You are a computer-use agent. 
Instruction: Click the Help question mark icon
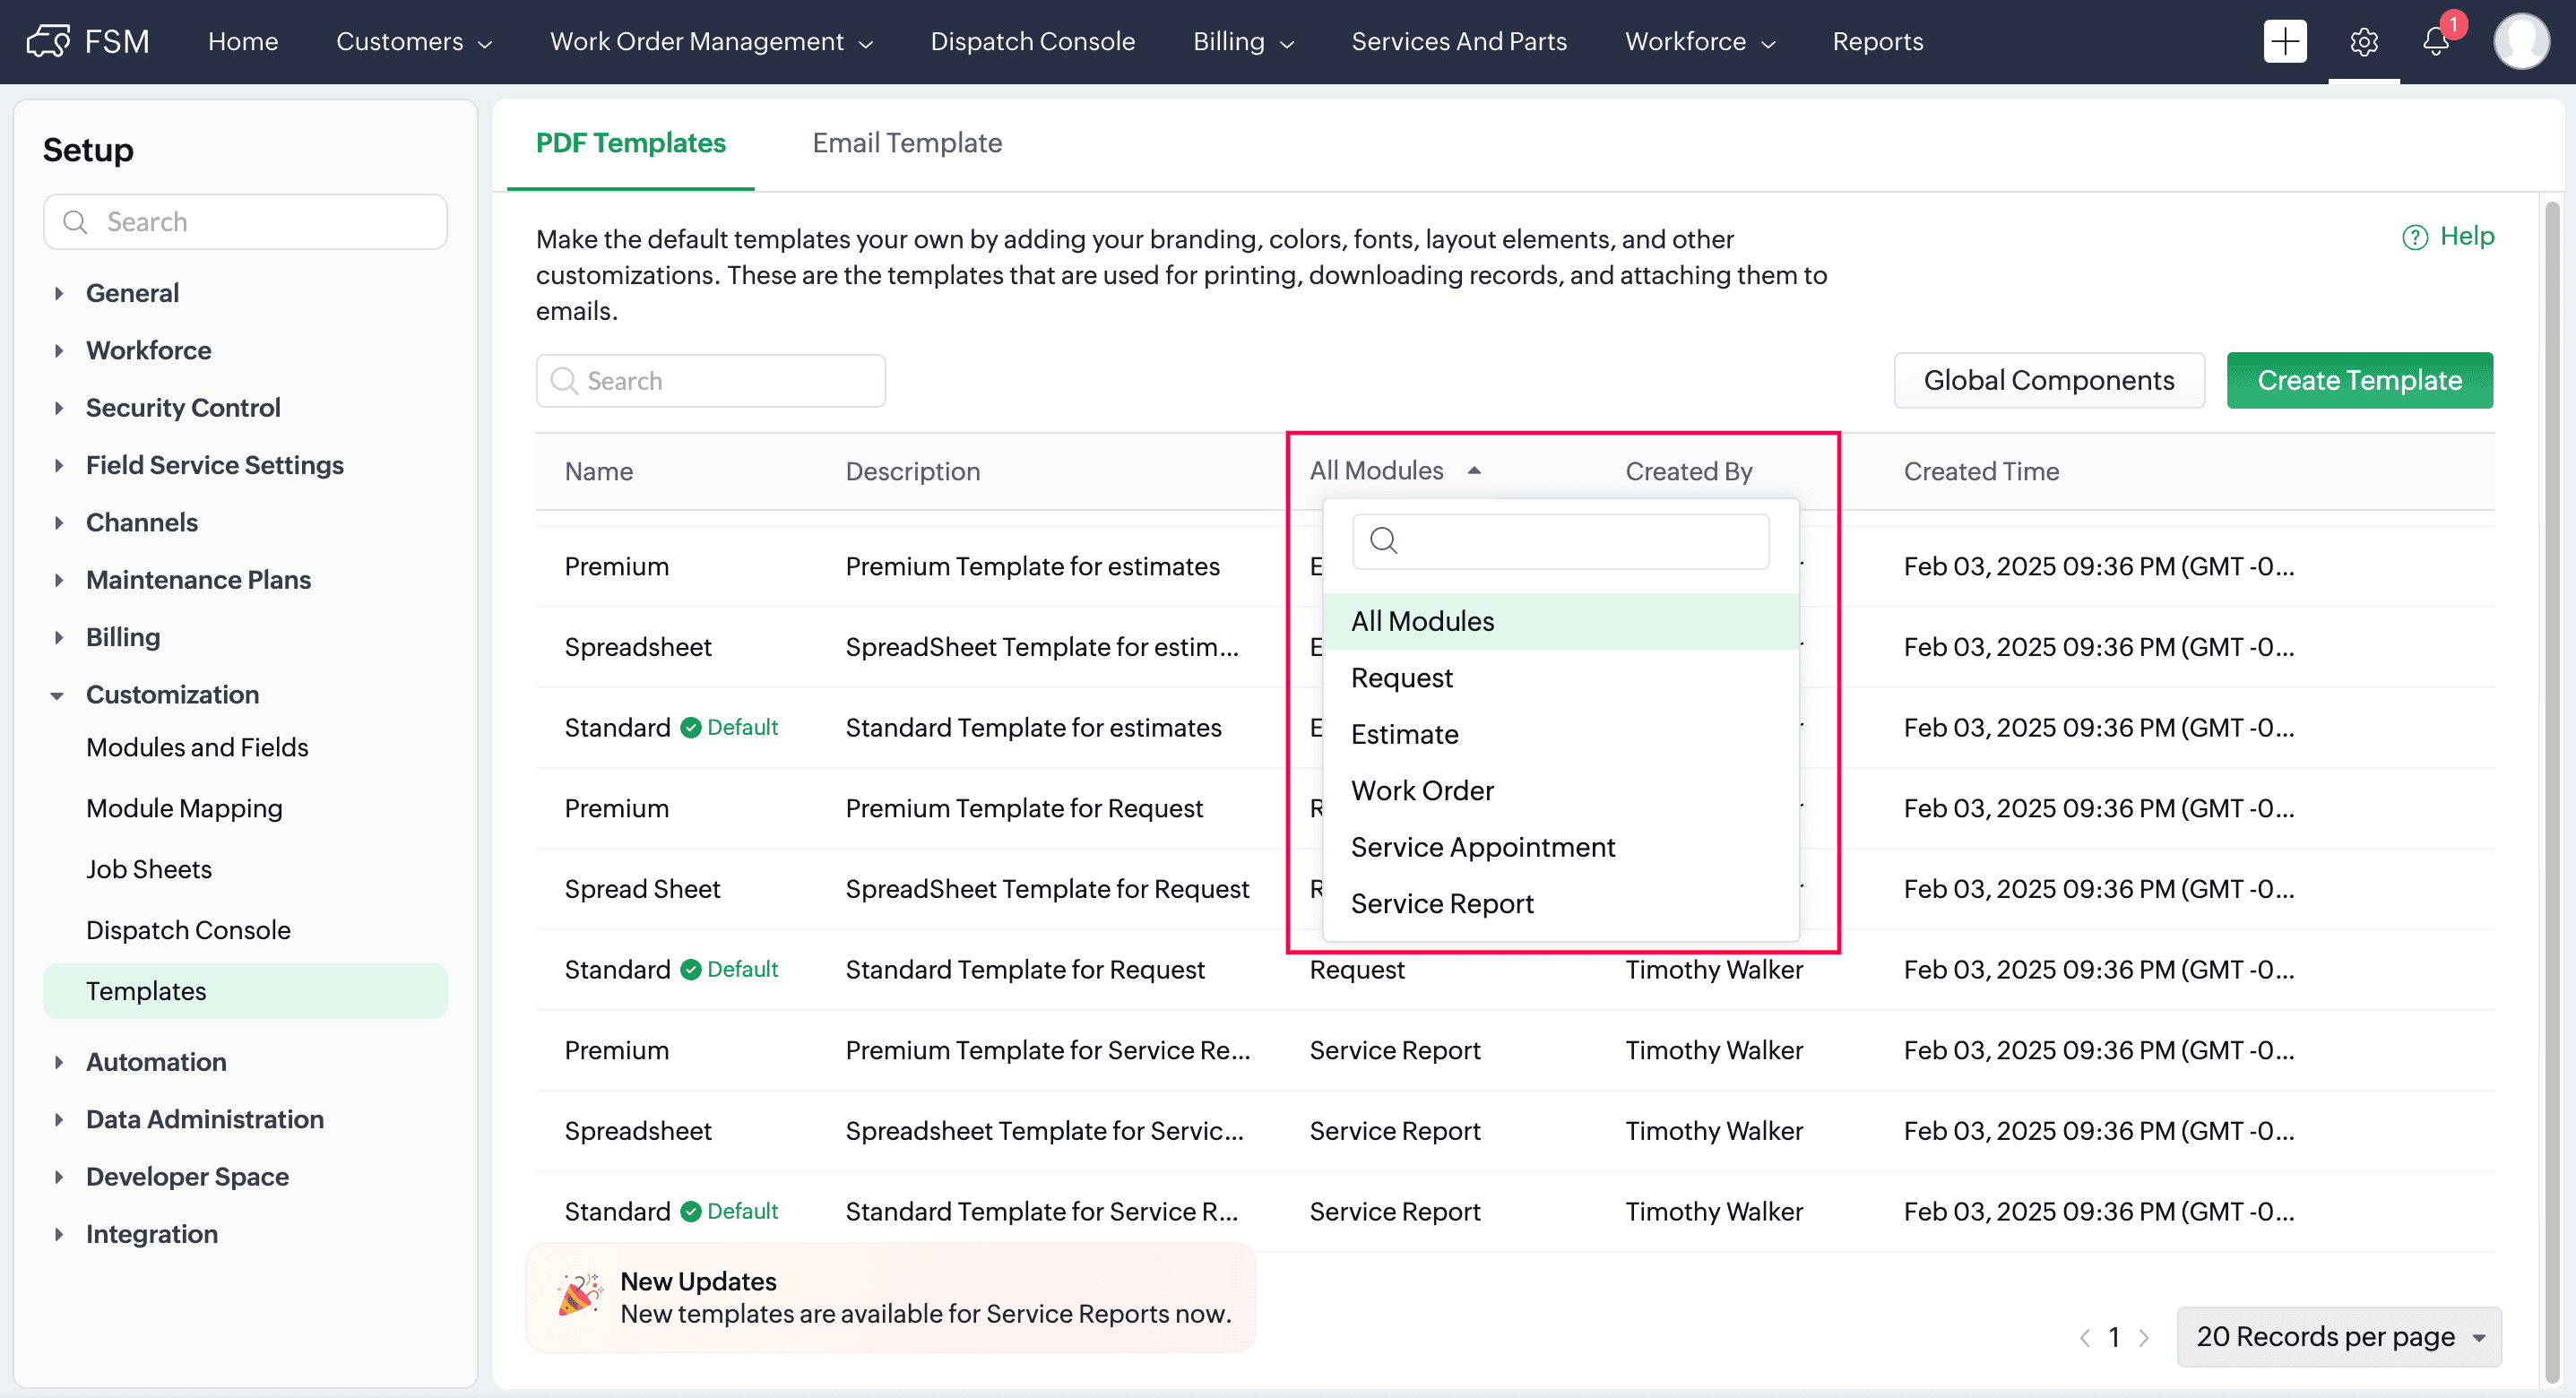click(x=2414, y=237)
